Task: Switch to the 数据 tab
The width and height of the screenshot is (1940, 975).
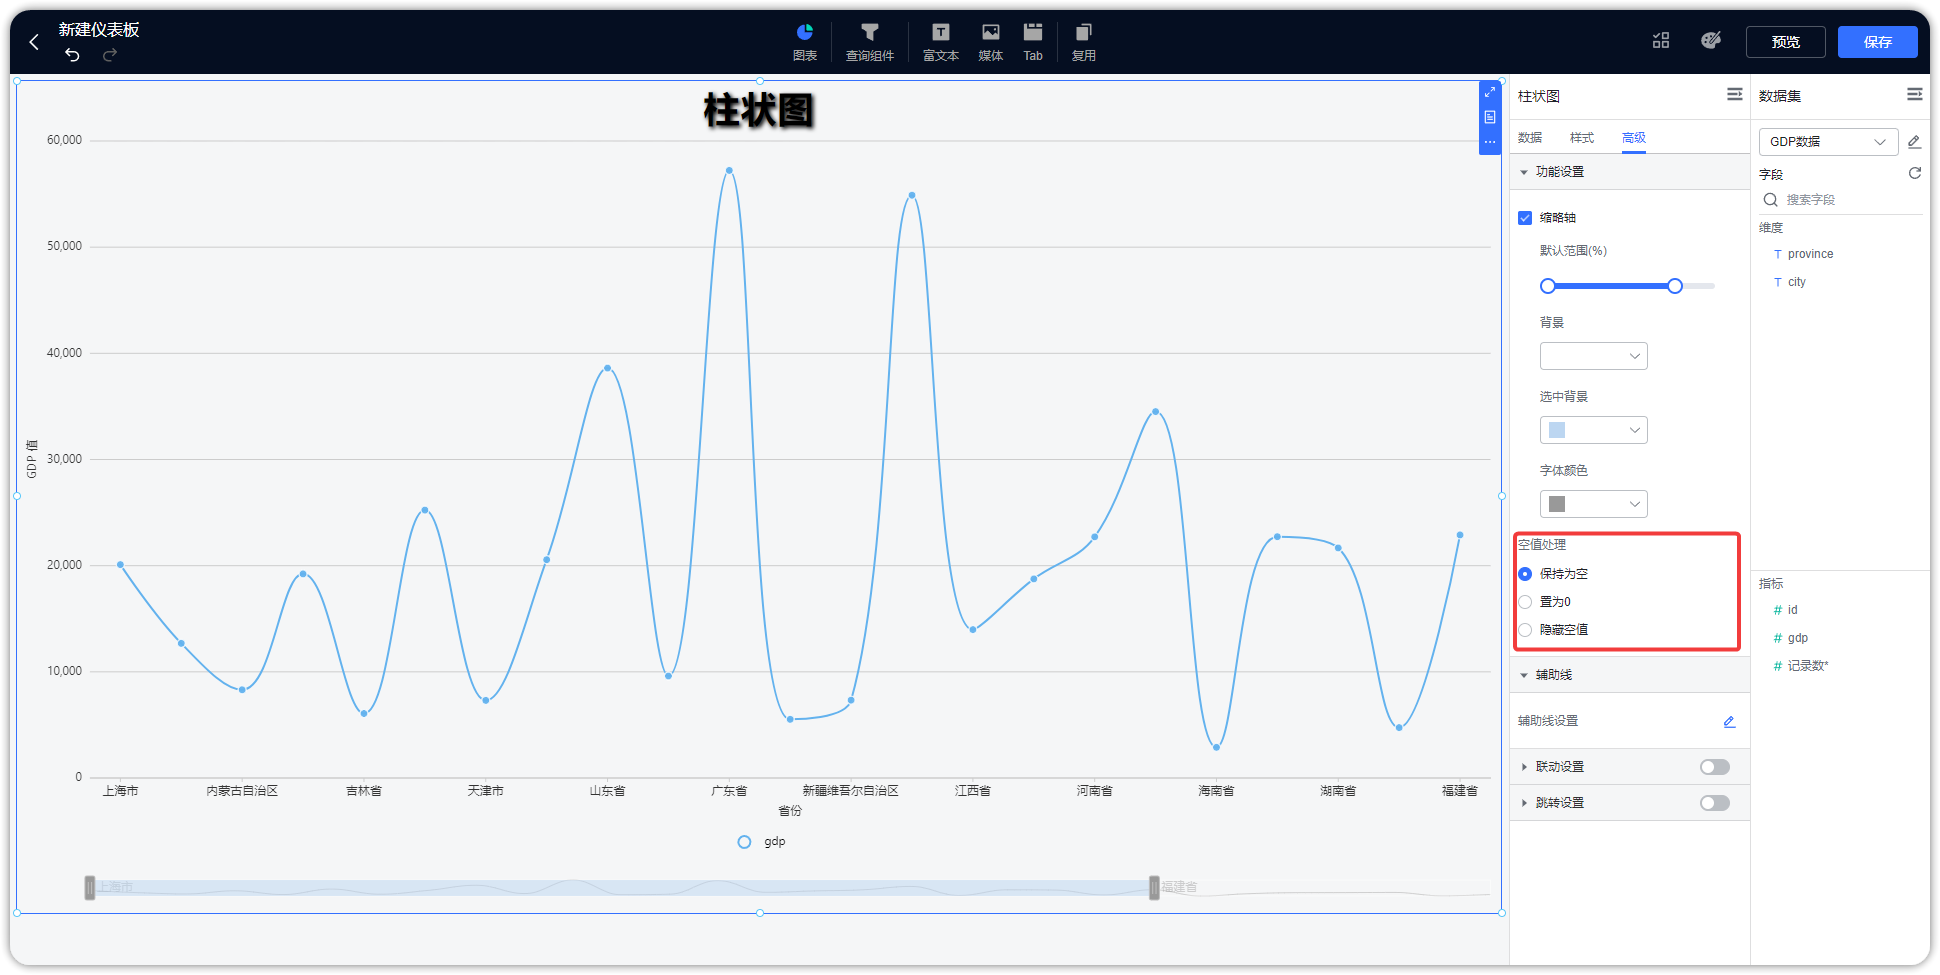Action: tap(1530, 138)
